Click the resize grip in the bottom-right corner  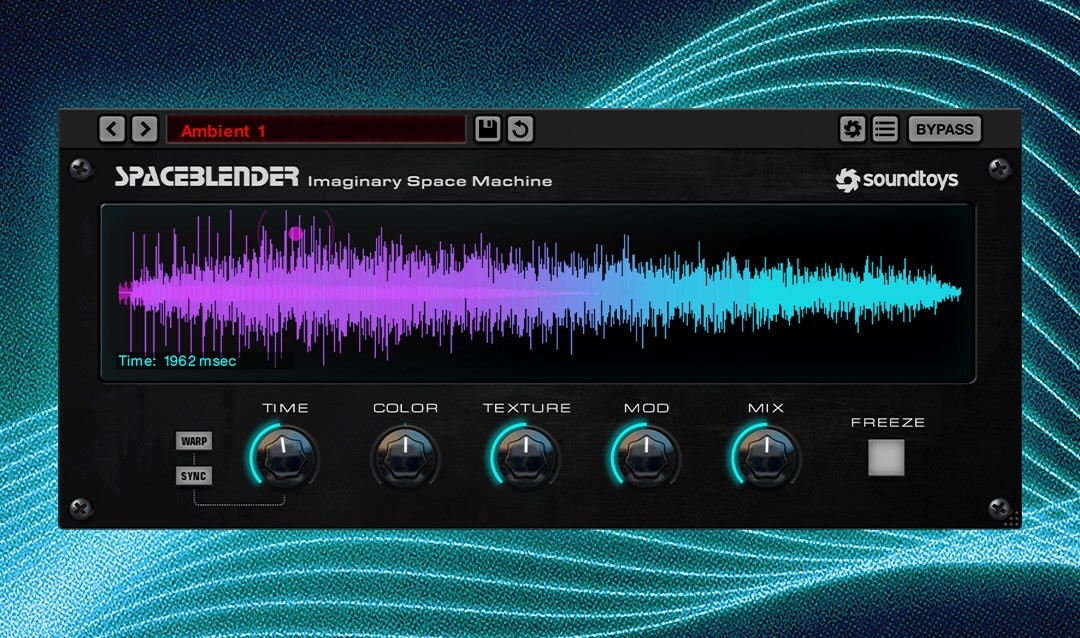[1011, 518]
